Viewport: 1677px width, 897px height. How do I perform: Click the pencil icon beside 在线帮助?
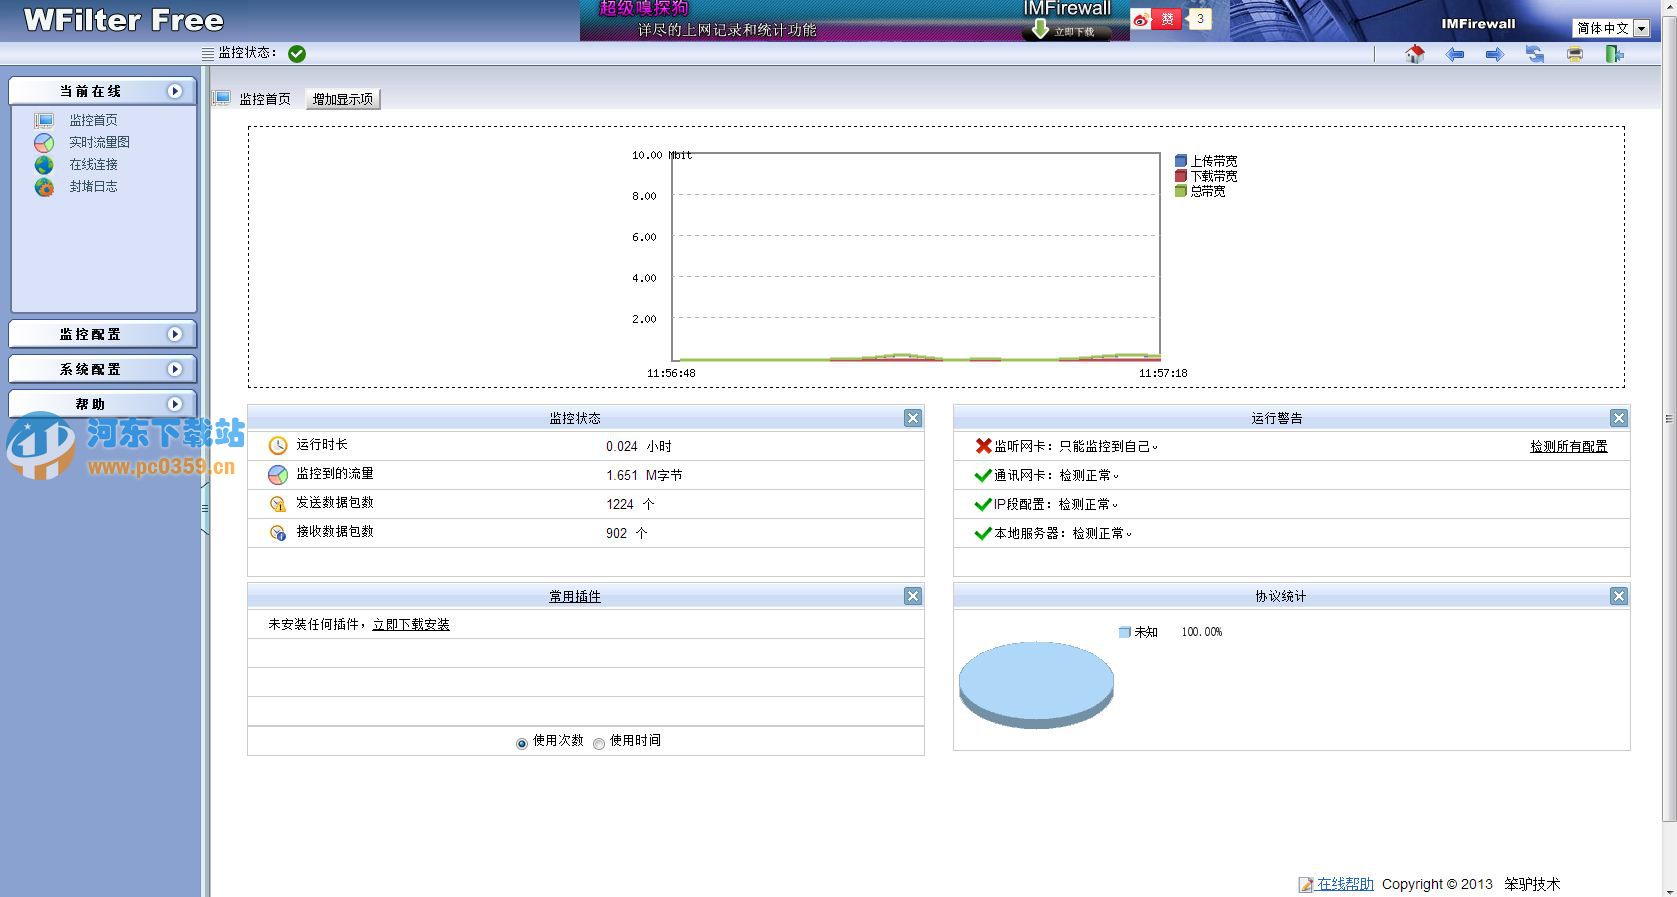tap(1306, 884)
